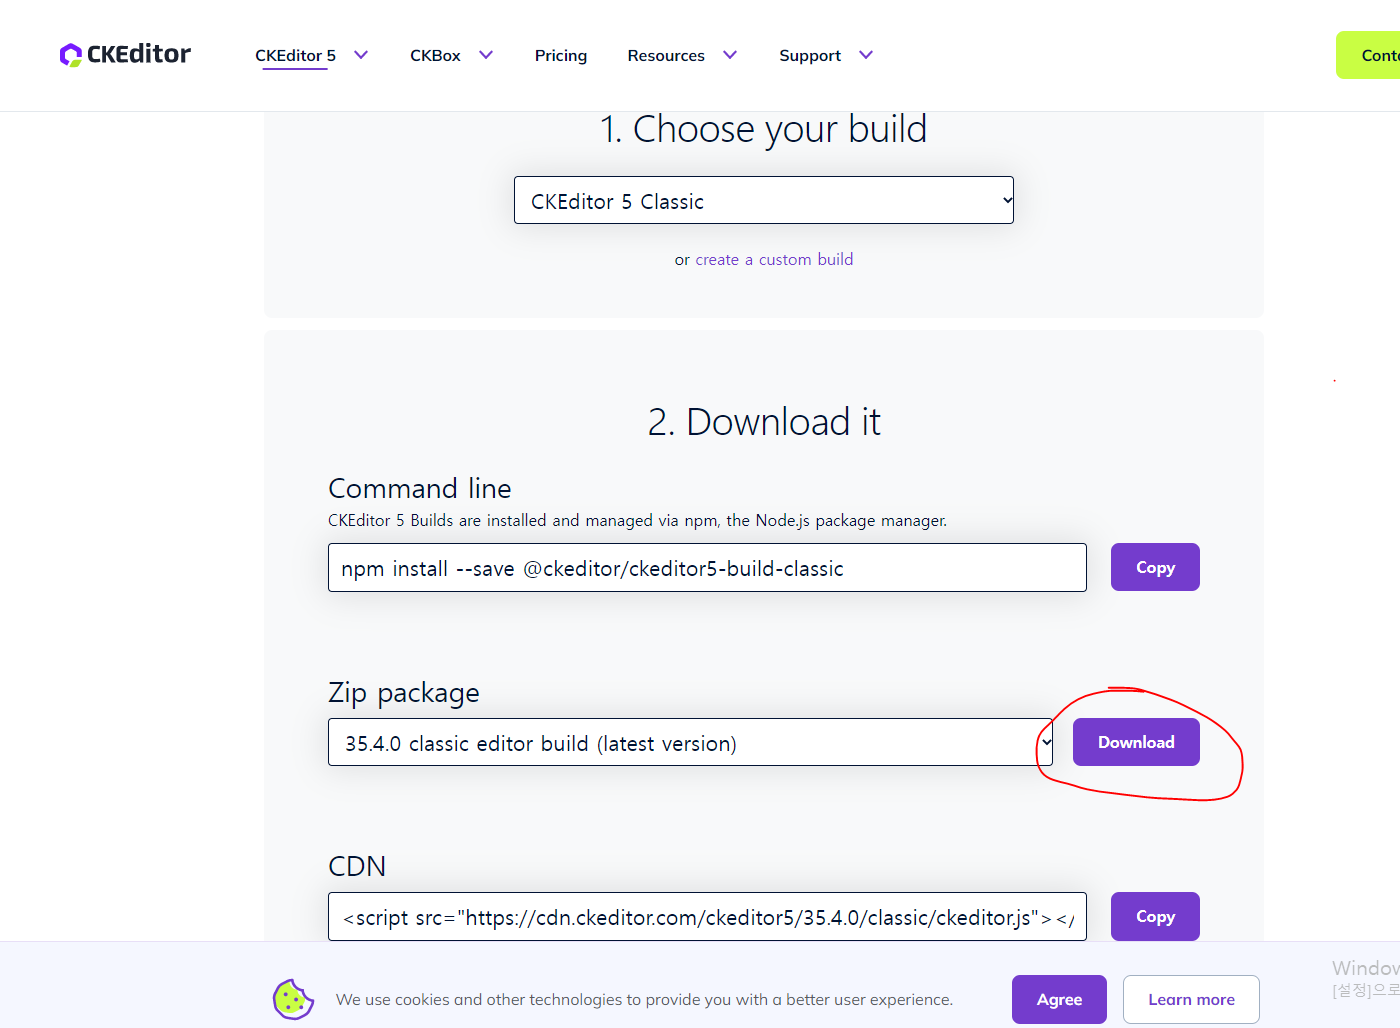
Task: Click the text about npm package manager
Action: [637, 520]
